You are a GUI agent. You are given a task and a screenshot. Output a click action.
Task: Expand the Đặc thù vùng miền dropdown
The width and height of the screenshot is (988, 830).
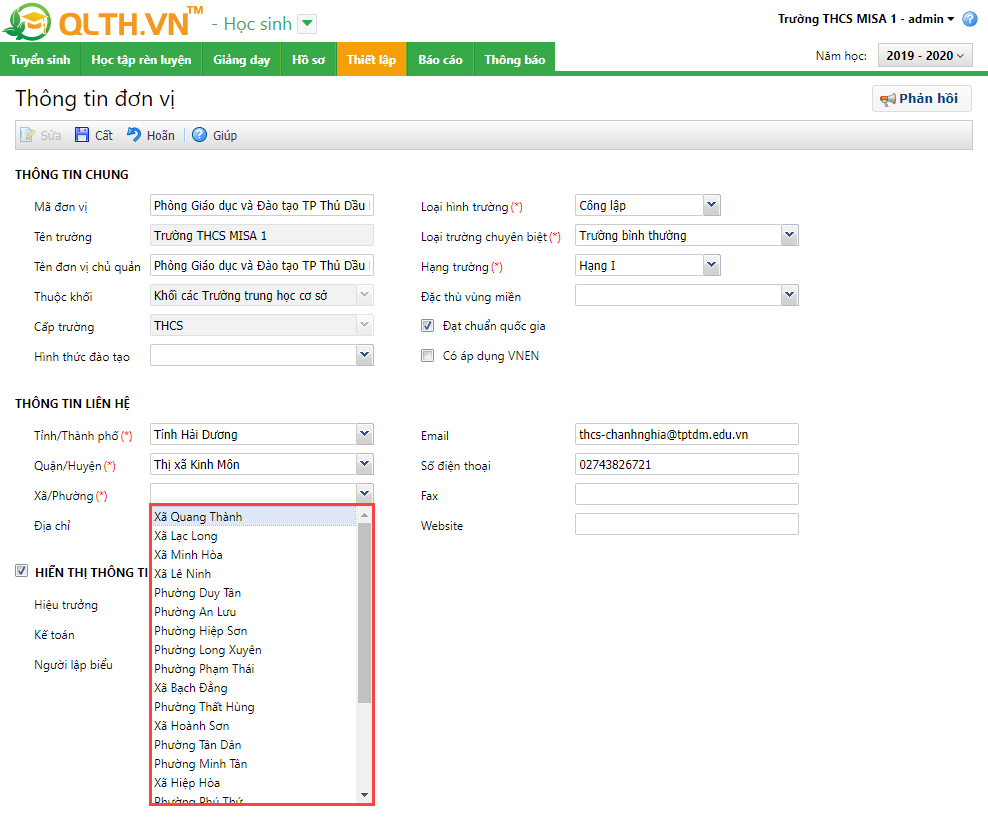click(790, 295)
